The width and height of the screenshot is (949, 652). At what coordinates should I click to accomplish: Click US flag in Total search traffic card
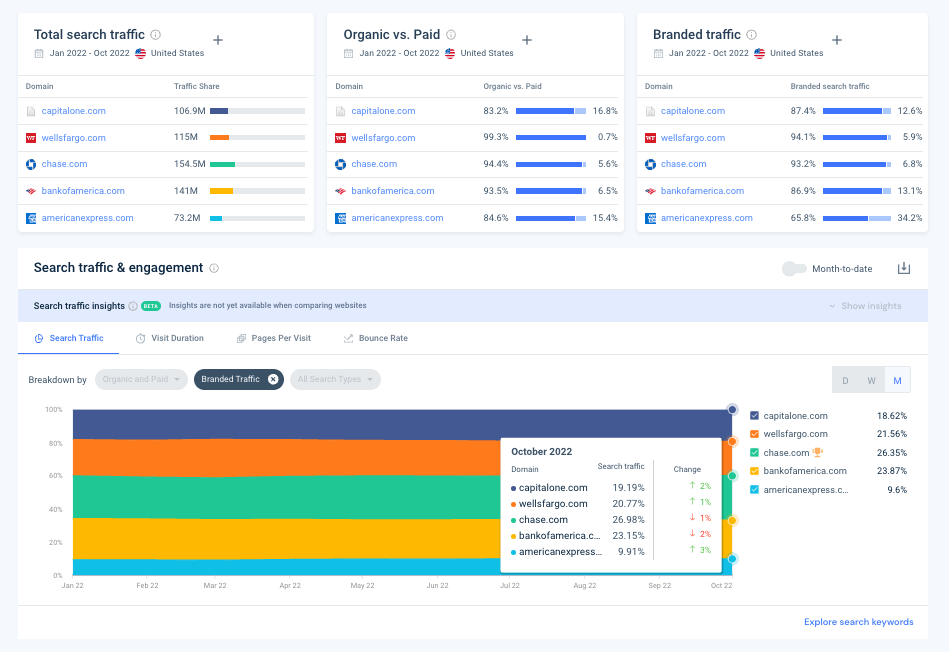pyautogui.click(x=140, y=53)
